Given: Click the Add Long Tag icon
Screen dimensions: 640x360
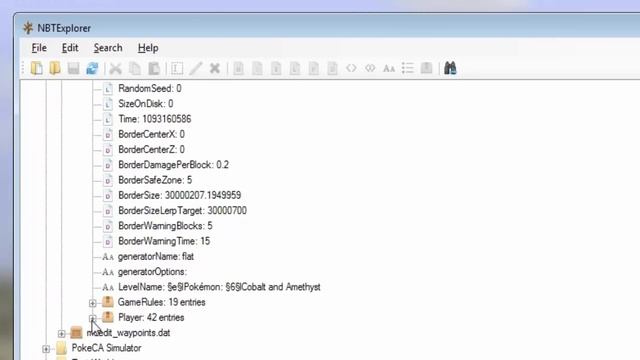Looking at the screenshot, I should [x=295, y=68].
